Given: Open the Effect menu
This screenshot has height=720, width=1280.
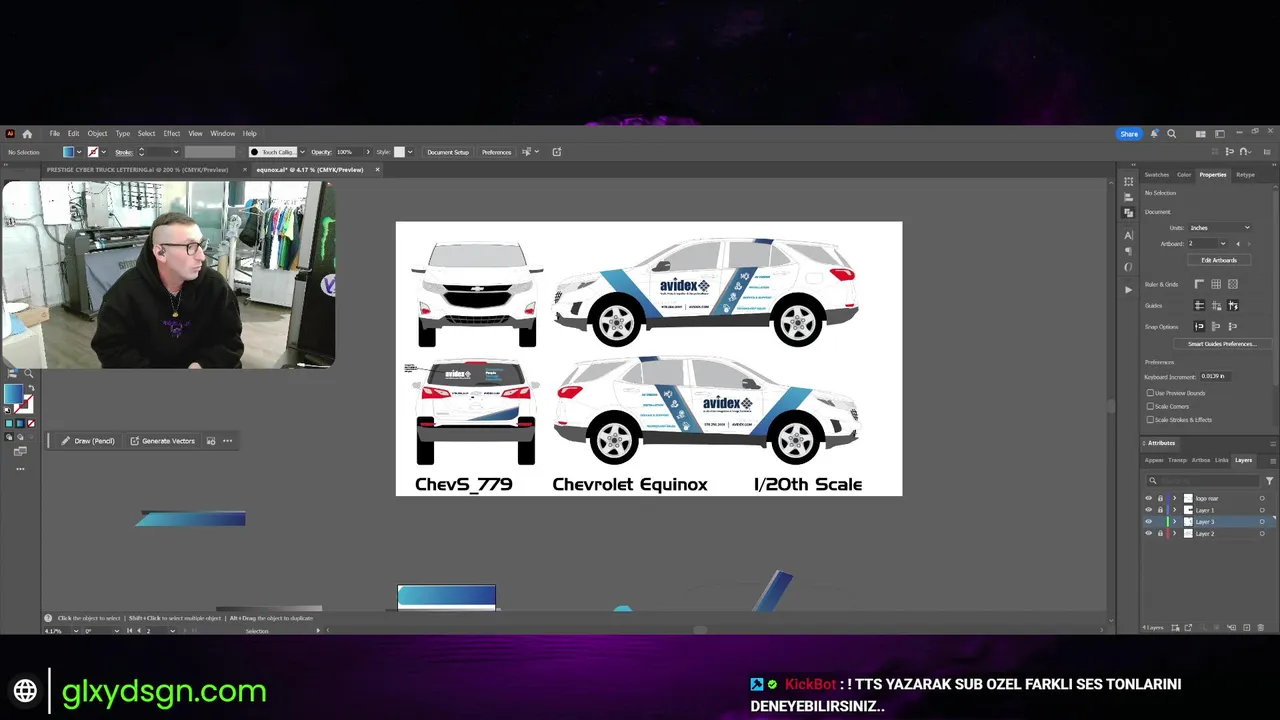Looking at the screenshot, I should [x=171, y=133].
